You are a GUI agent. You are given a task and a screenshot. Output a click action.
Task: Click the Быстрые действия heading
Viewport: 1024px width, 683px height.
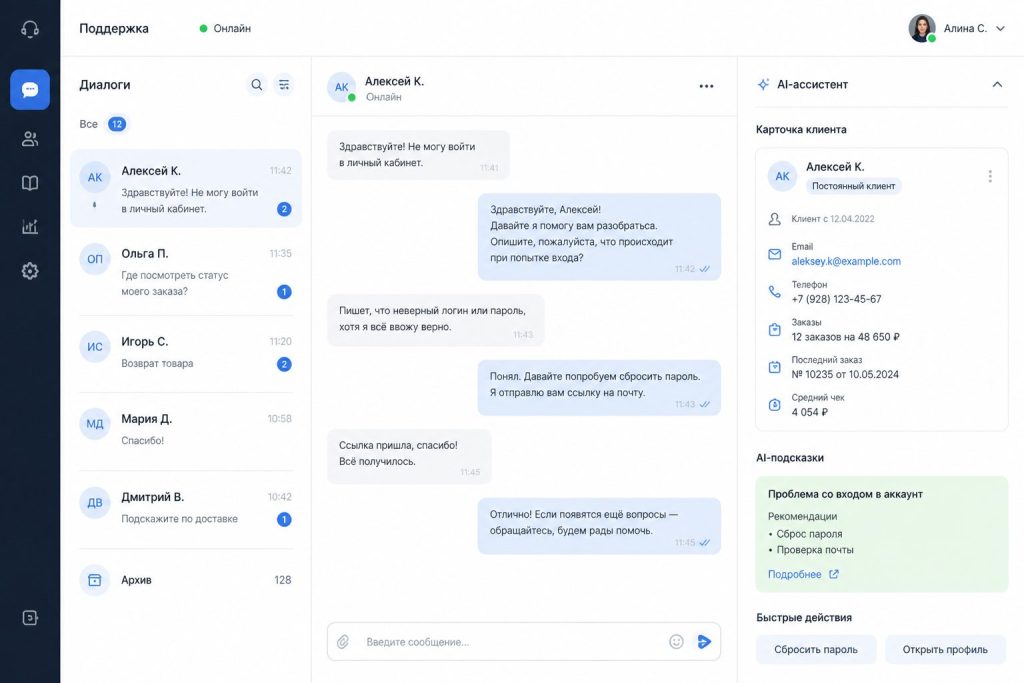coord(804,617)
